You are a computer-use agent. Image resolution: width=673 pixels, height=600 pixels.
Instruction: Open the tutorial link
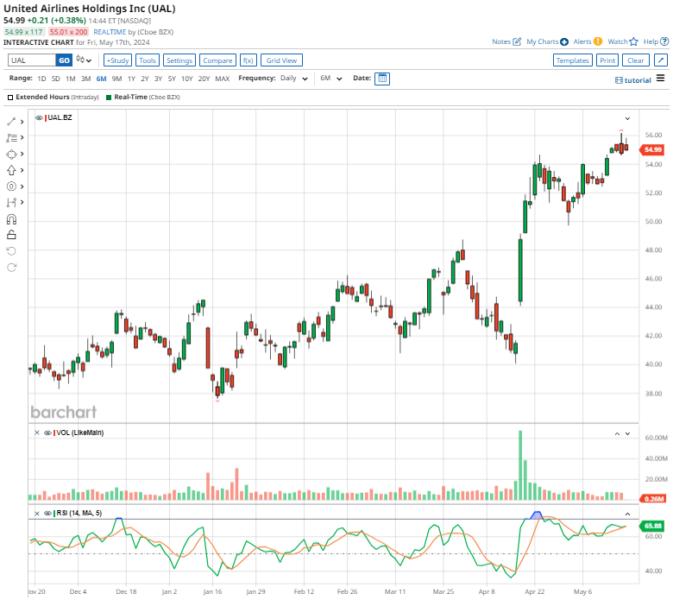633,80
